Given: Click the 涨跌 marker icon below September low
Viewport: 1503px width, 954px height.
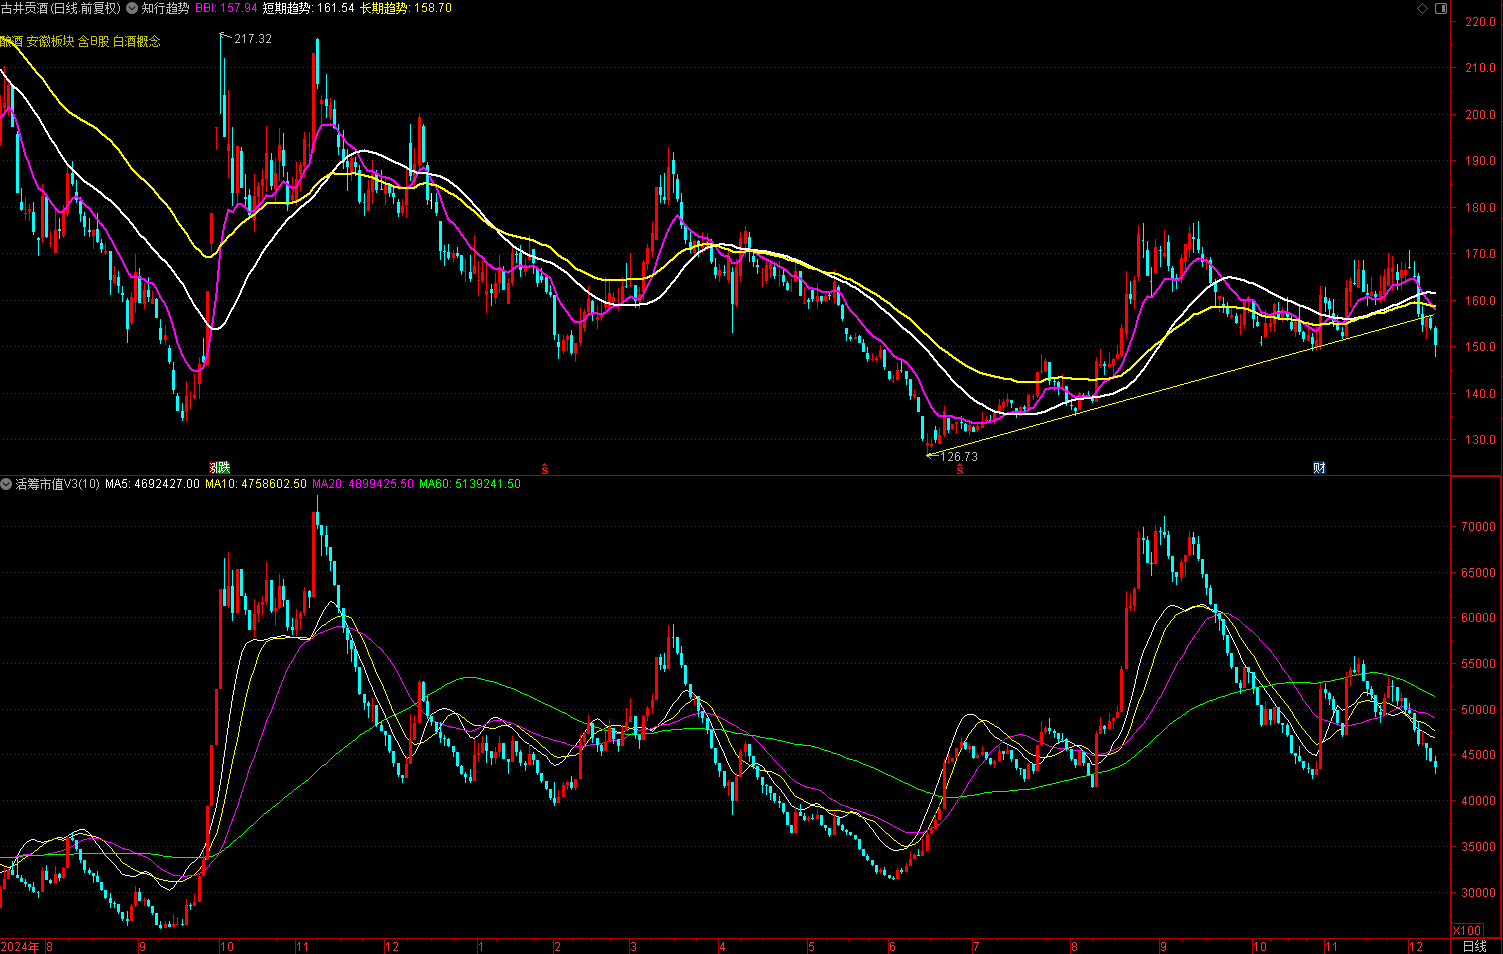Looking at the screenshot, I should click(x=219, y=467).
